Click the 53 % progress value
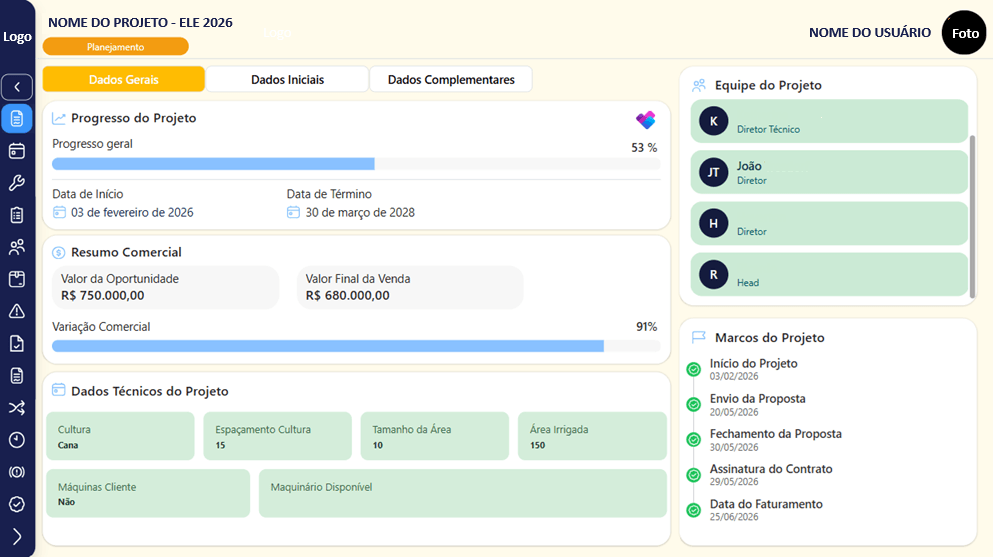The height and width of the screenshot is (557, 993). click(x=644, y=147)
